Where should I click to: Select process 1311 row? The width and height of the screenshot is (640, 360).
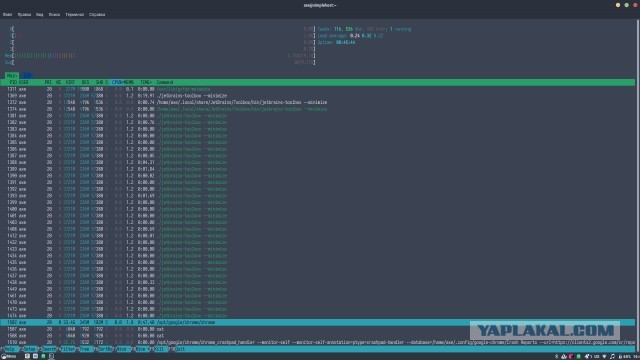318,89
